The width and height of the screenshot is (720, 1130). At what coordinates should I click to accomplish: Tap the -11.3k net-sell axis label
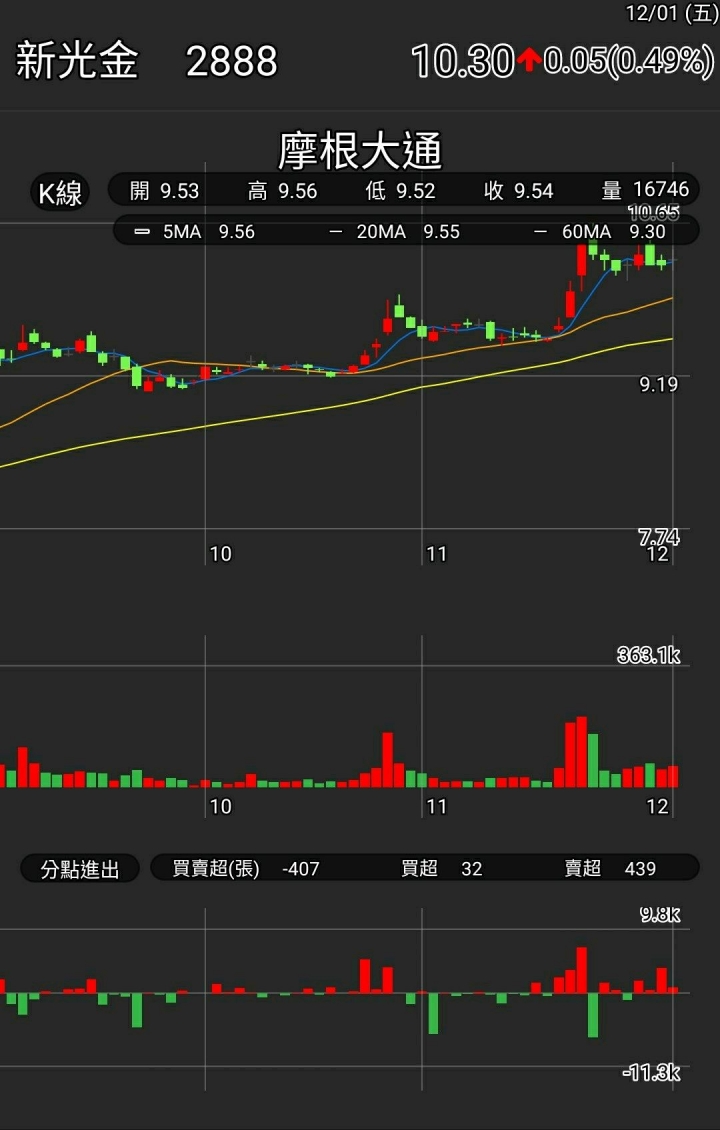[x=651, y=1073]
